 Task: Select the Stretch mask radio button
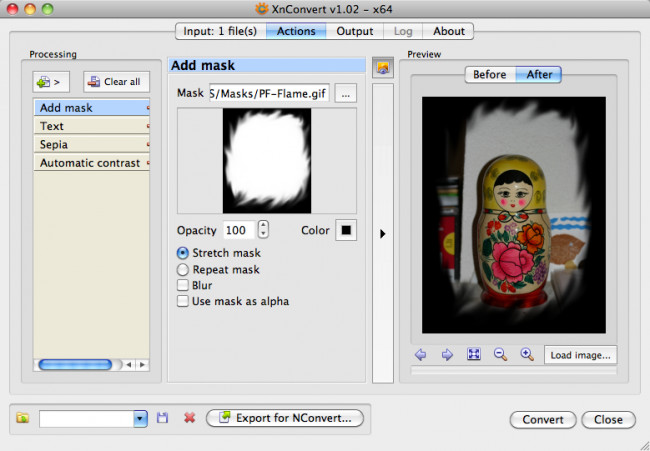(183, 253)
